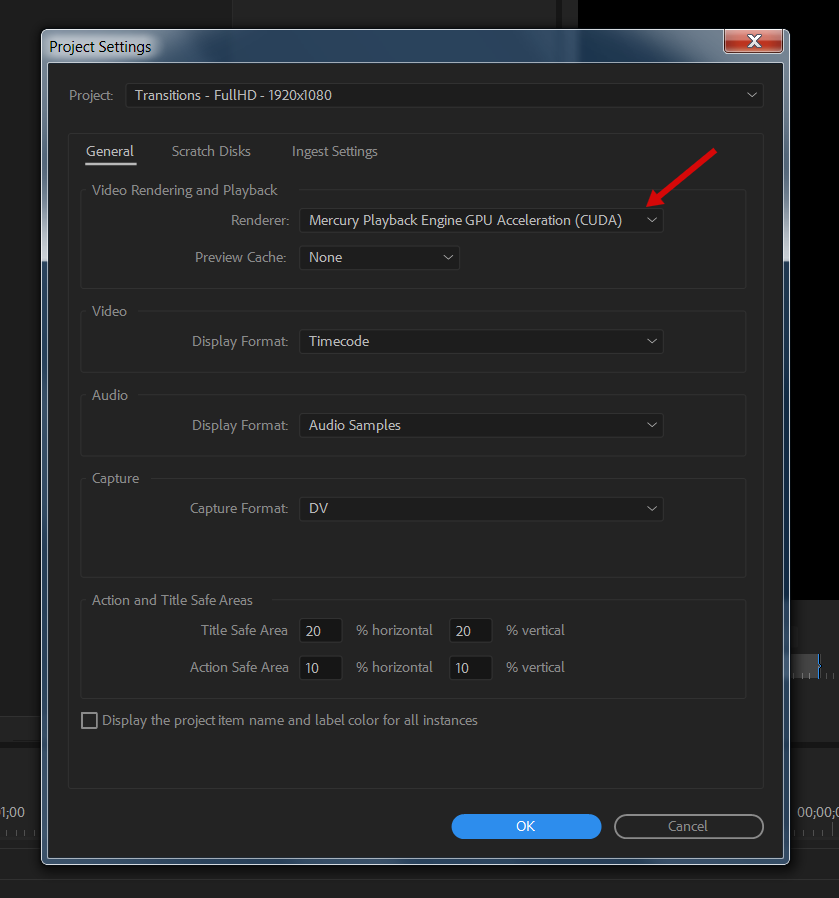Click Action Safe Area horizontal percentage field
Viewport: 839px width, 898px height.
320,668
